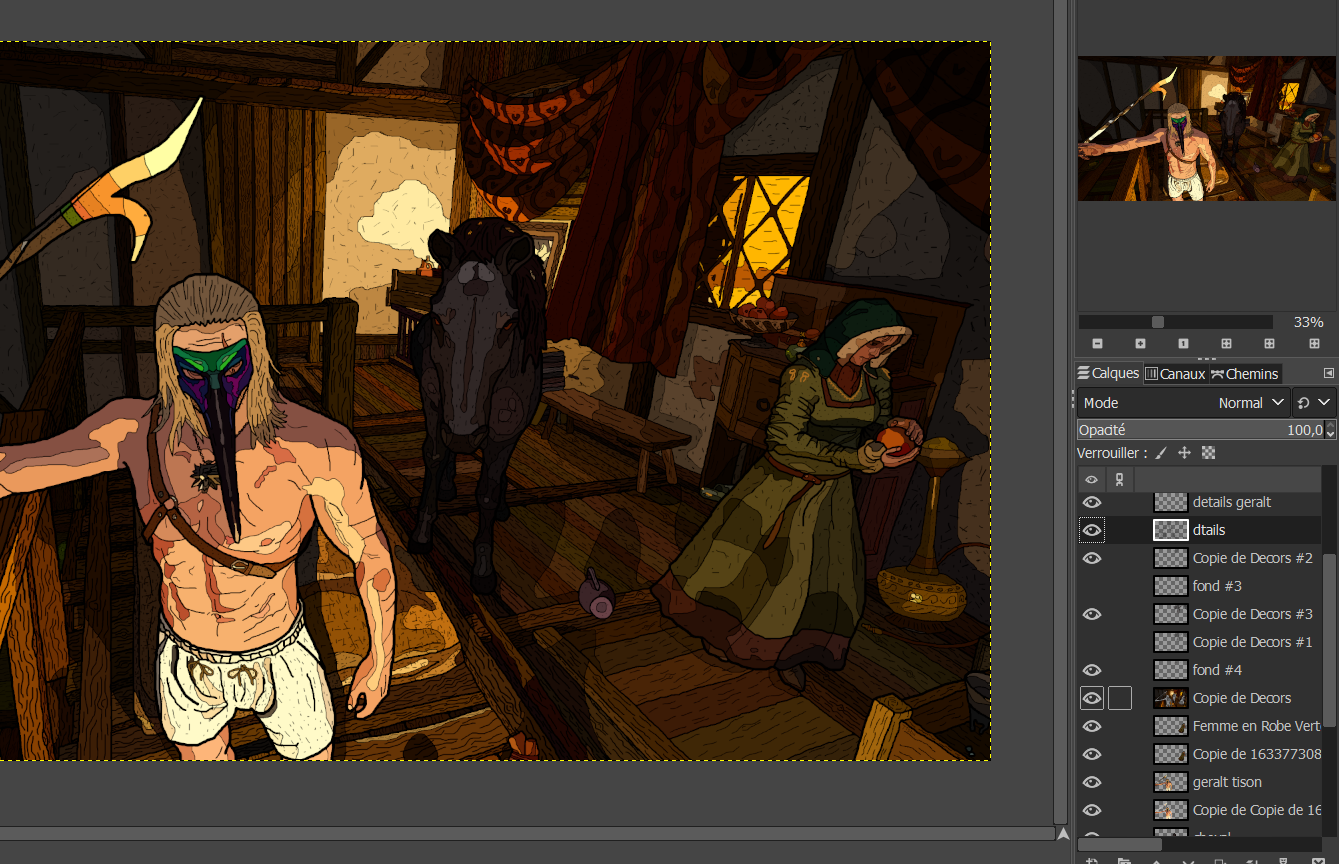Increase opacity using the stepper up arrow
This screenshot has height=864, width=1339.
pyautogui.click(x=1330, y=425)
